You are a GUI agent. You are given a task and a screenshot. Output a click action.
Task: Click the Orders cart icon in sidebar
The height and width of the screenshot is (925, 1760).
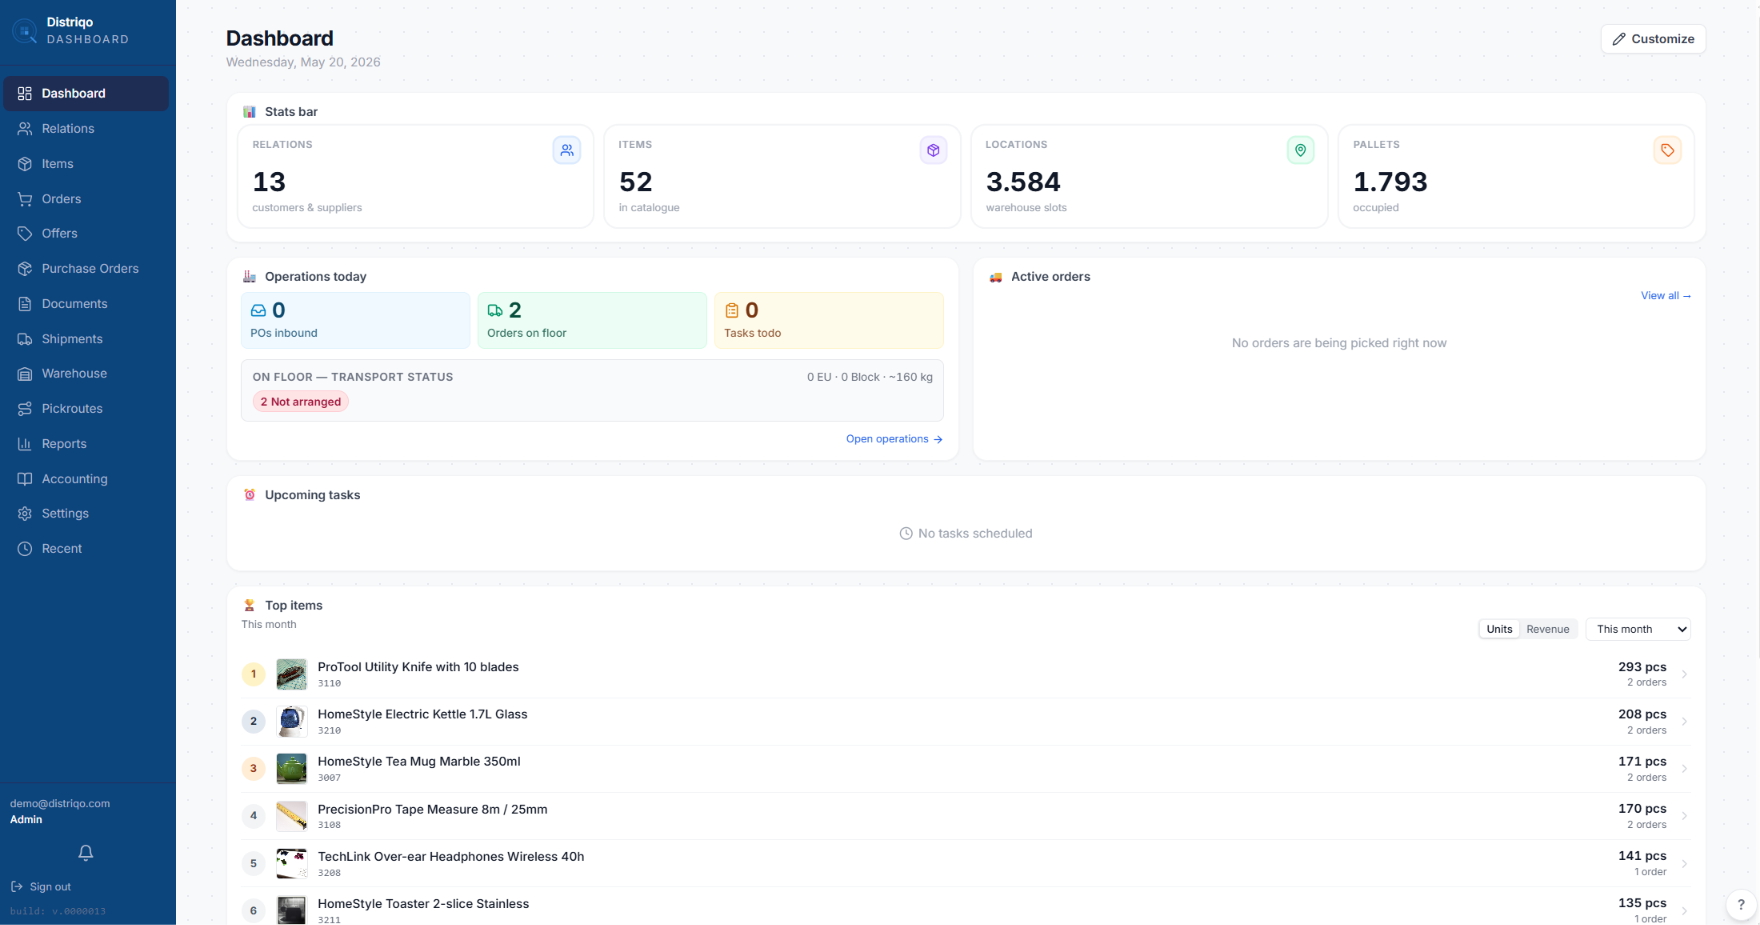click(x=25, y=199)
